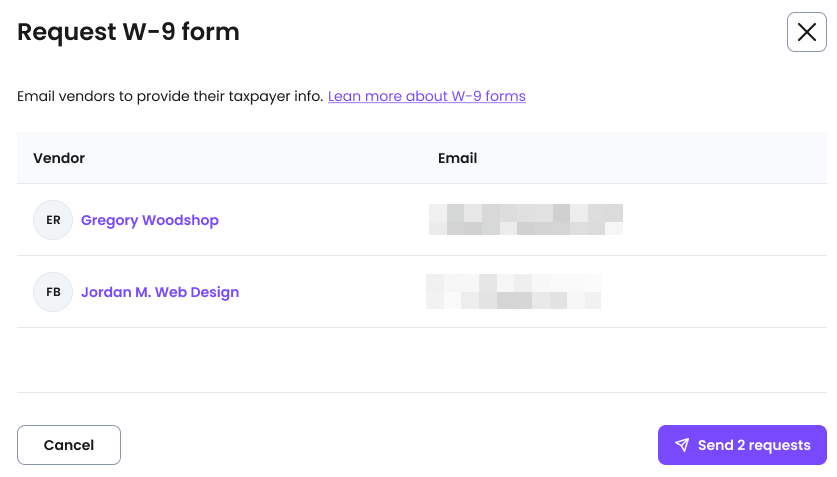
Task: Click the 'Email vendors to provide' description text
Action: click(170, 97)
